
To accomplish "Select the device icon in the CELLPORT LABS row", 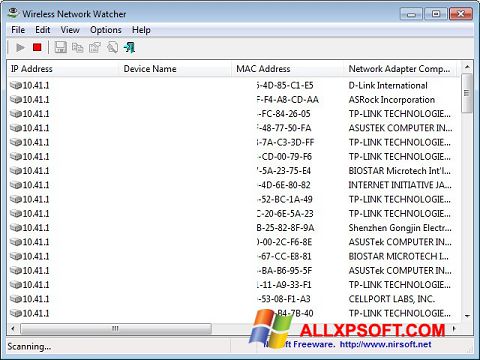I will pos(16,299).
